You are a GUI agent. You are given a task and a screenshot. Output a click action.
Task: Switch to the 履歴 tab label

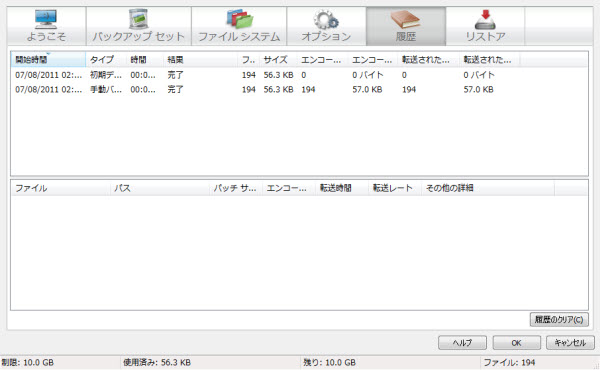pyautogui.click(x=406, y=37)
